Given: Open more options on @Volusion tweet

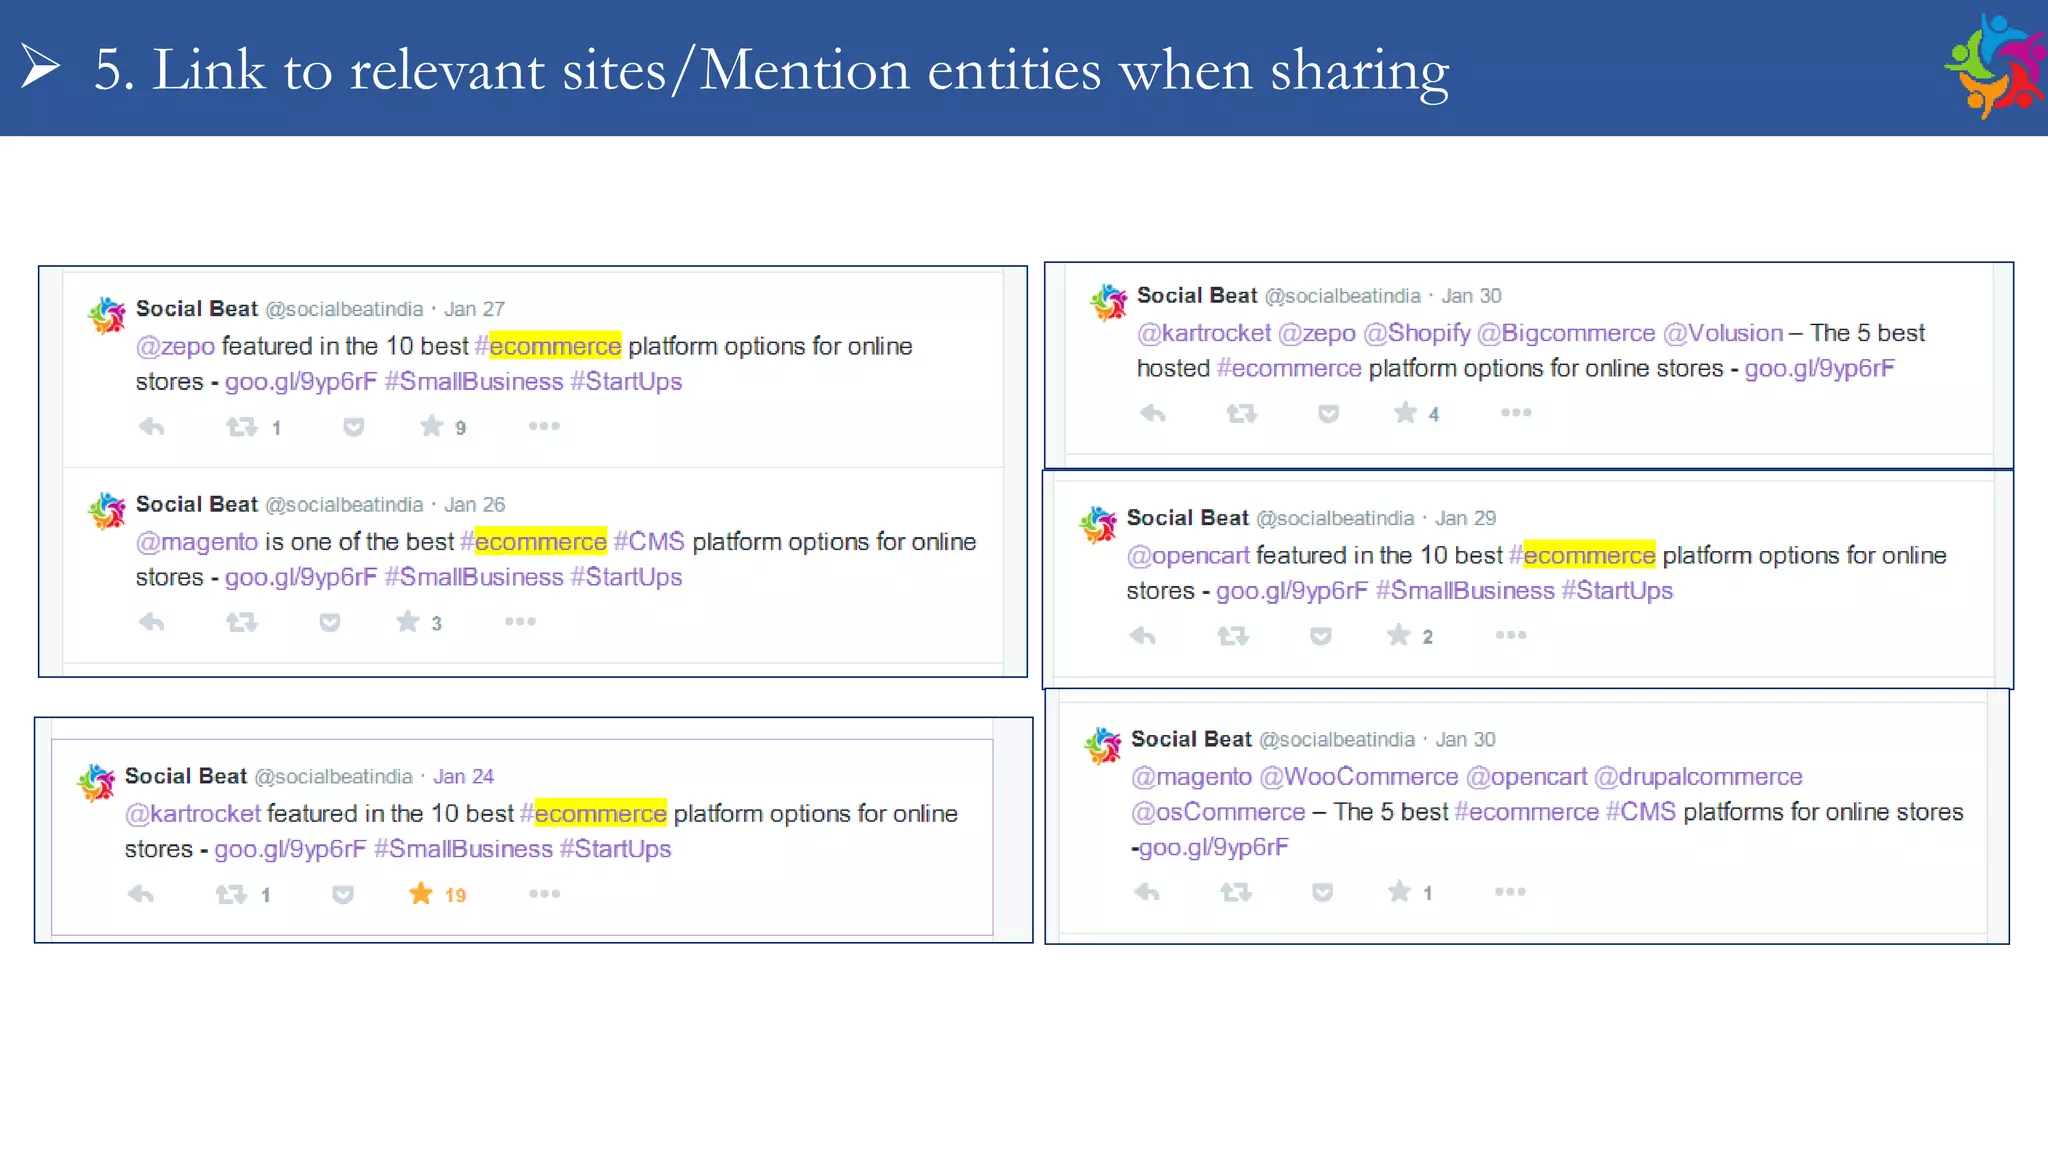Looking at the screenshot, I should click(x=1516, y=412).
